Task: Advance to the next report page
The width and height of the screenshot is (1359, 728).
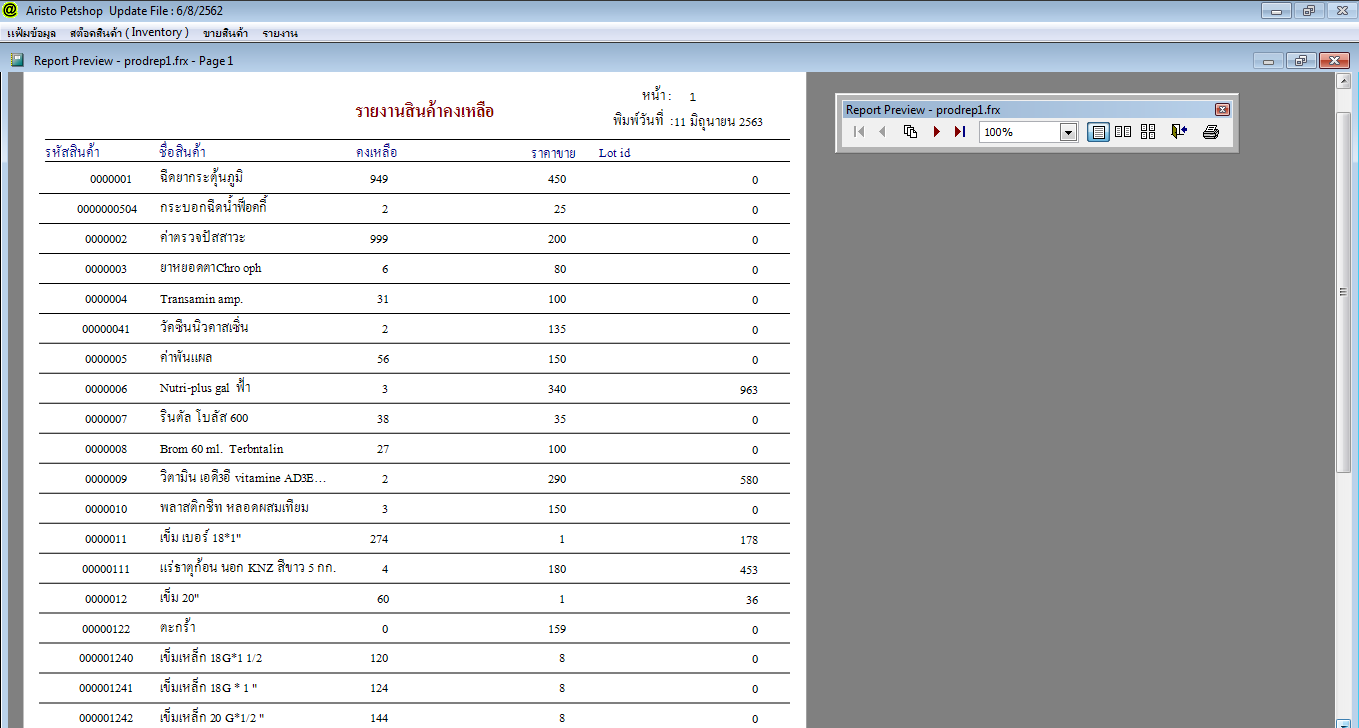Action: (936, 132)
